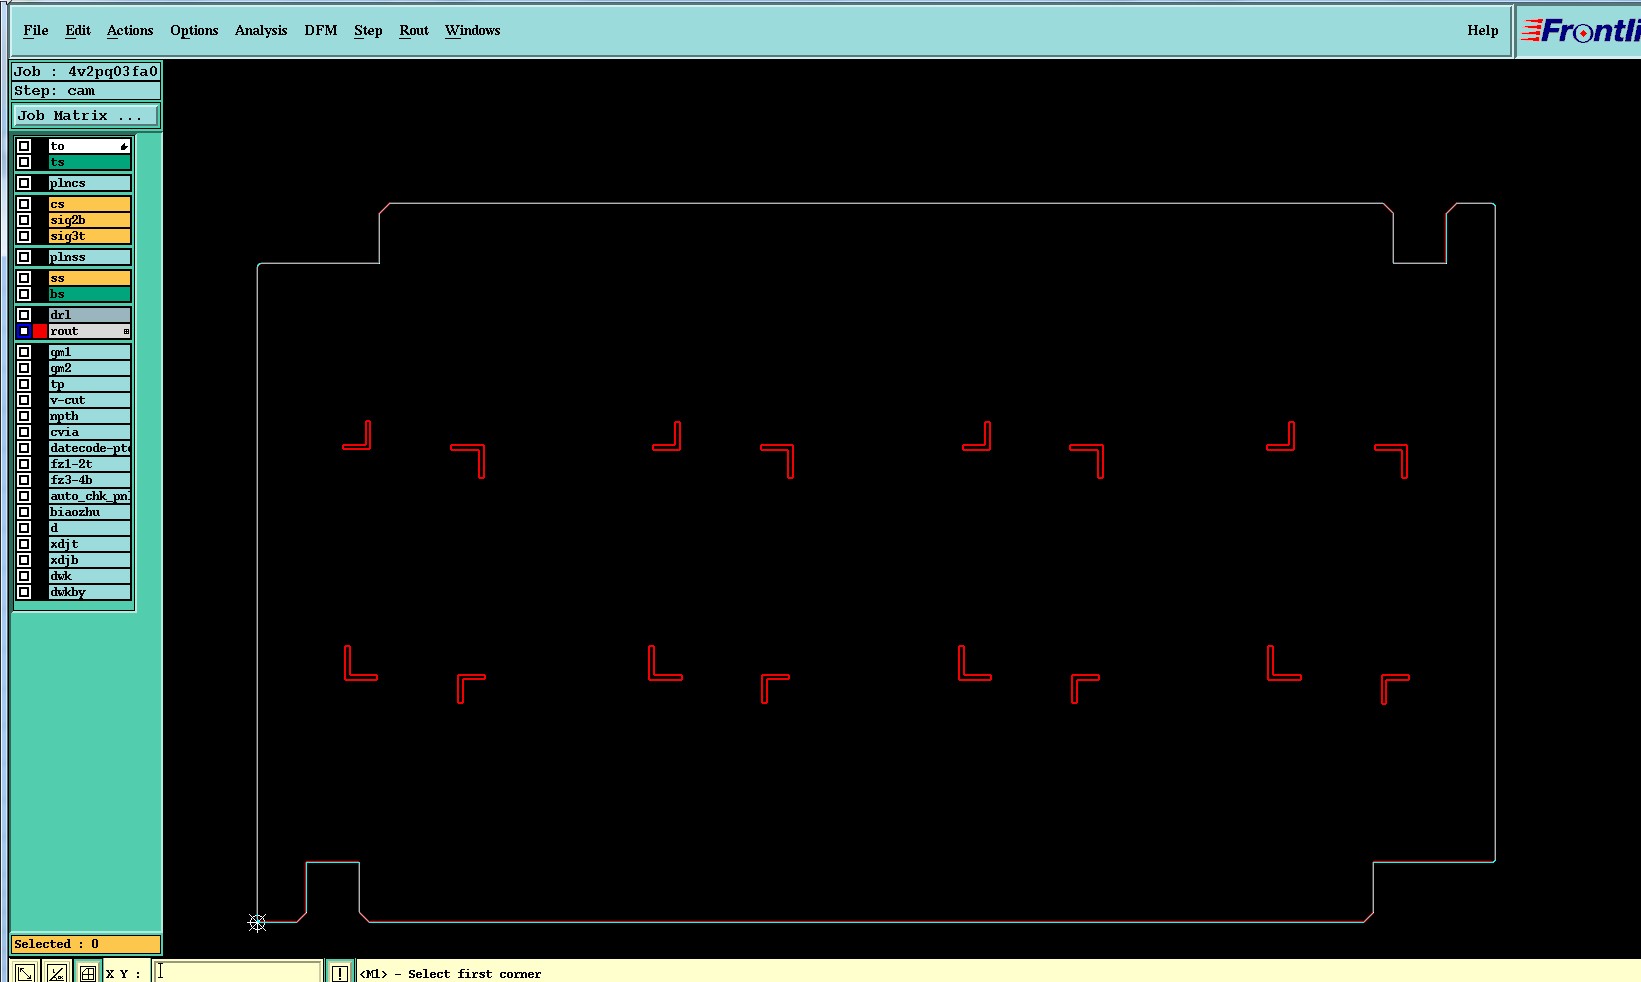The width and height of the screenshot is (1641, 982).
Task: Check the v-cut layer checkbox
Action: tap(24, 400)
